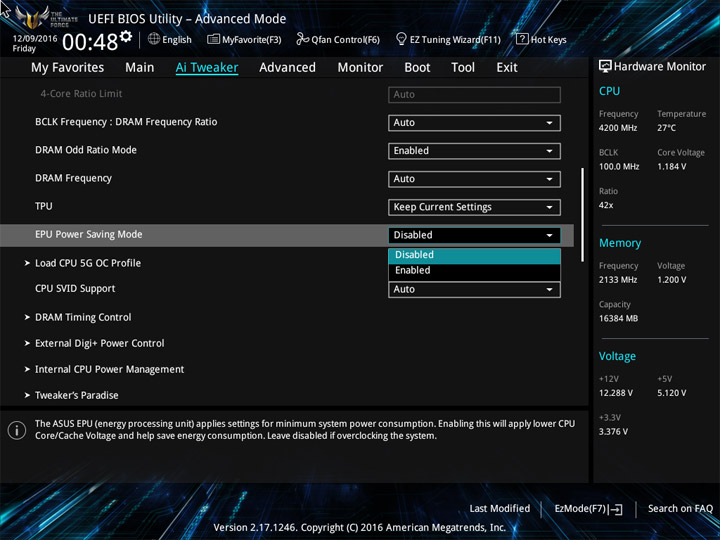Viewport: 720px width, 540px height.
Task: Click the CPU Frequency value 4200 MHz
Action: pos(618,128)
